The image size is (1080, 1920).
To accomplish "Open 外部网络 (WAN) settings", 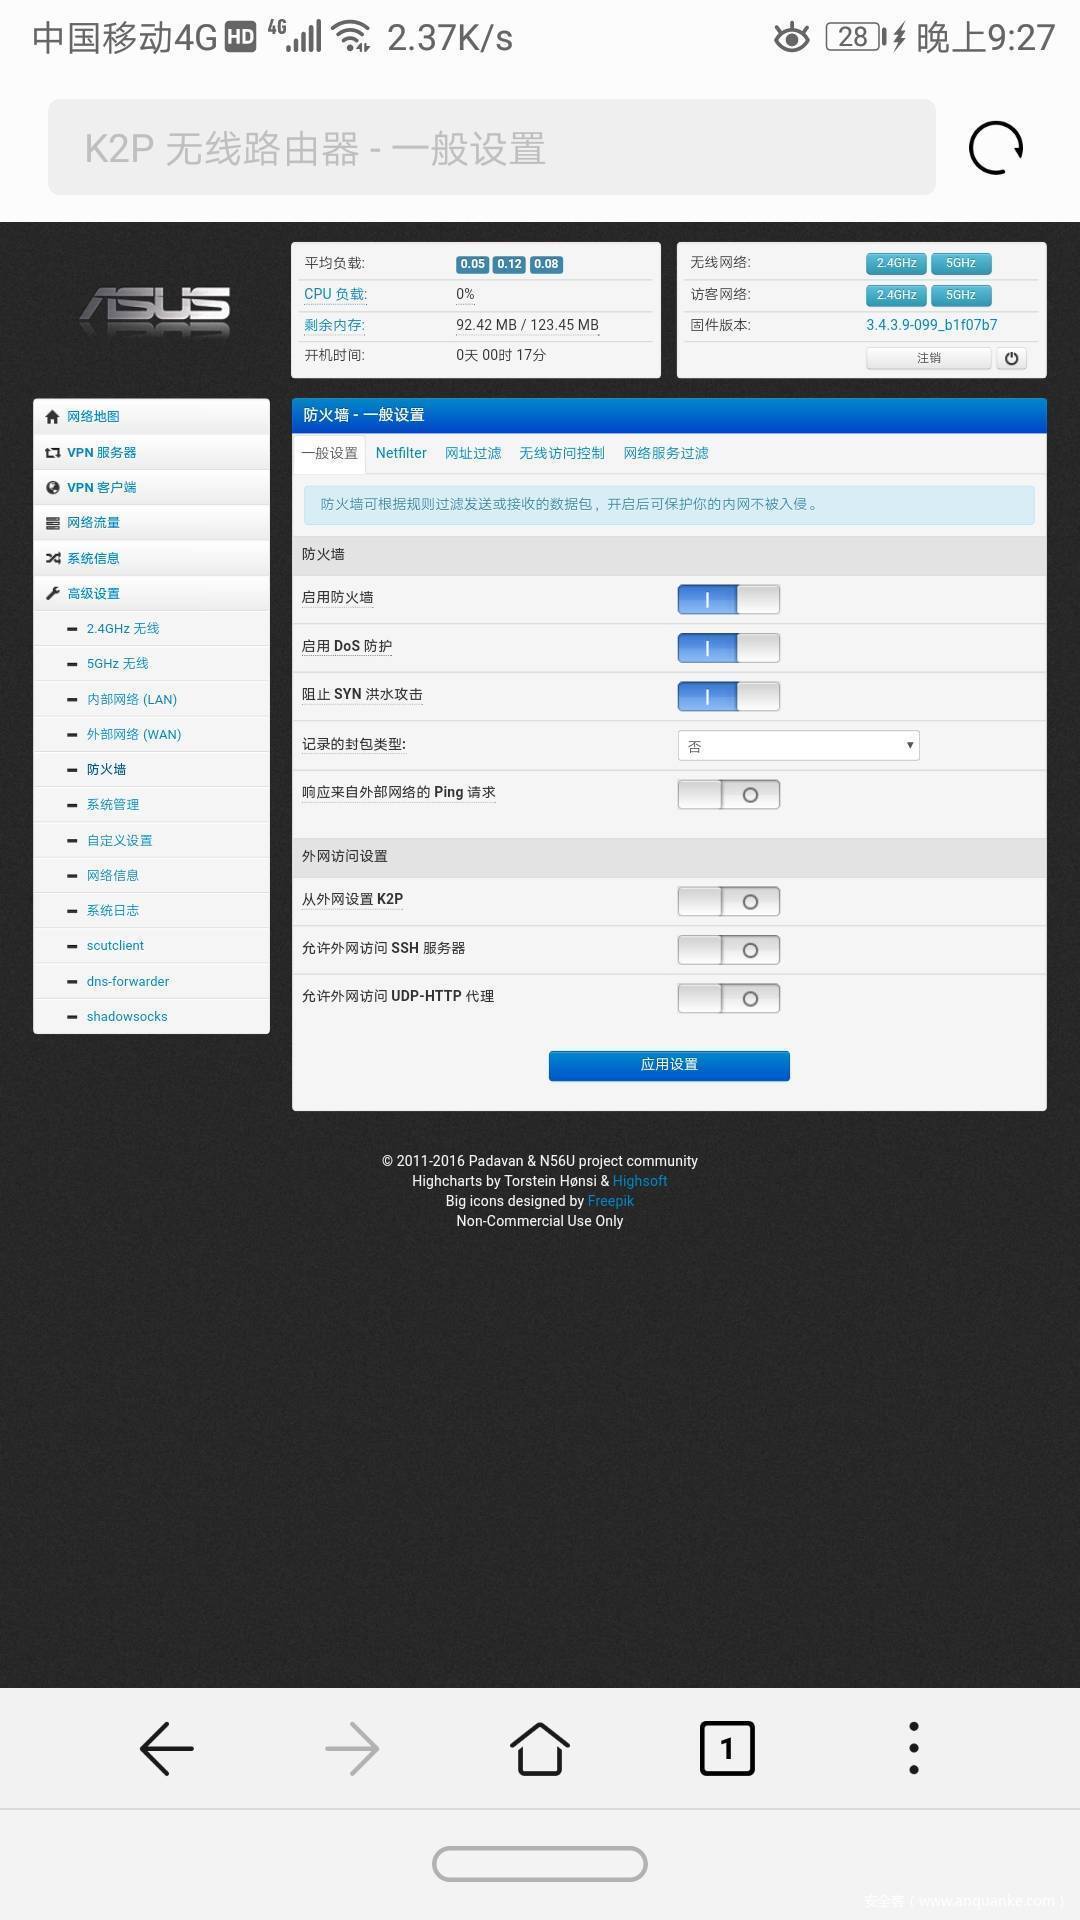I will [x=152, y=734].
